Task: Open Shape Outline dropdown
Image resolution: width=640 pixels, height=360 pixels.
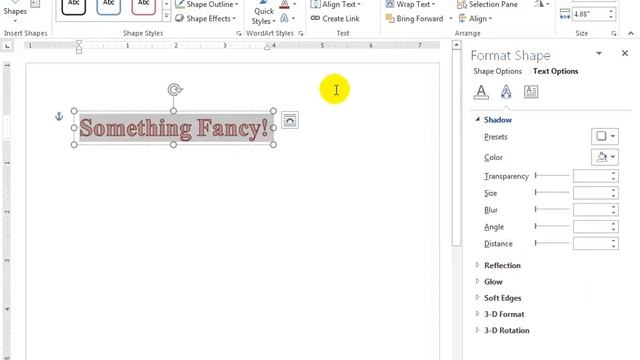Action: (207, 4)
